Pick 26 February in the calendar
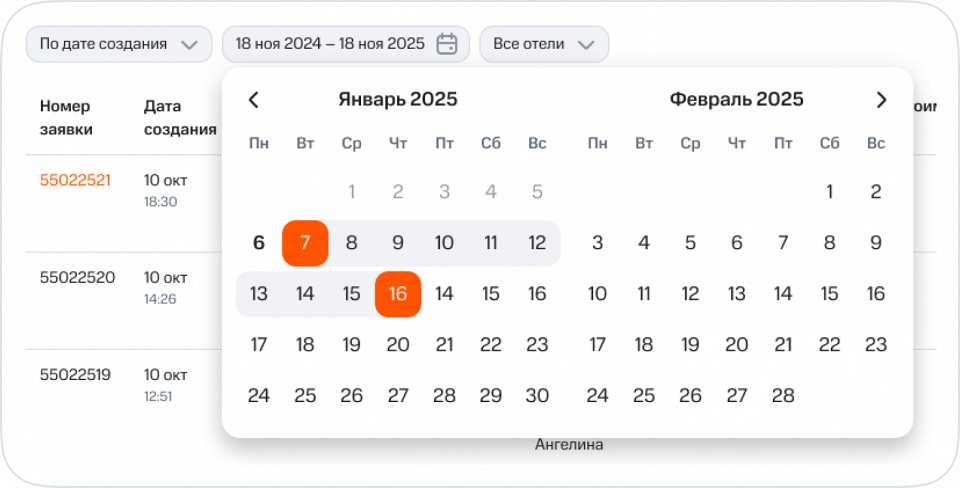This screenshot has width=960, height=488. point(690,396)
